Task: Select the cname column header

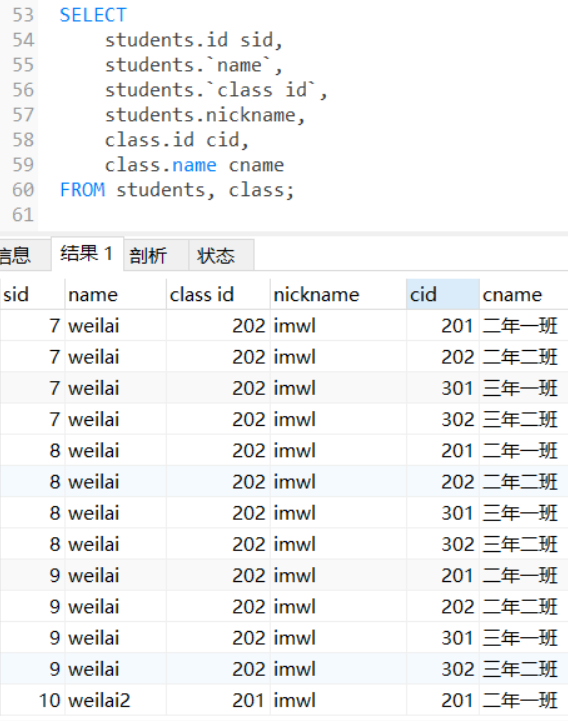Action: coord(523,294)
